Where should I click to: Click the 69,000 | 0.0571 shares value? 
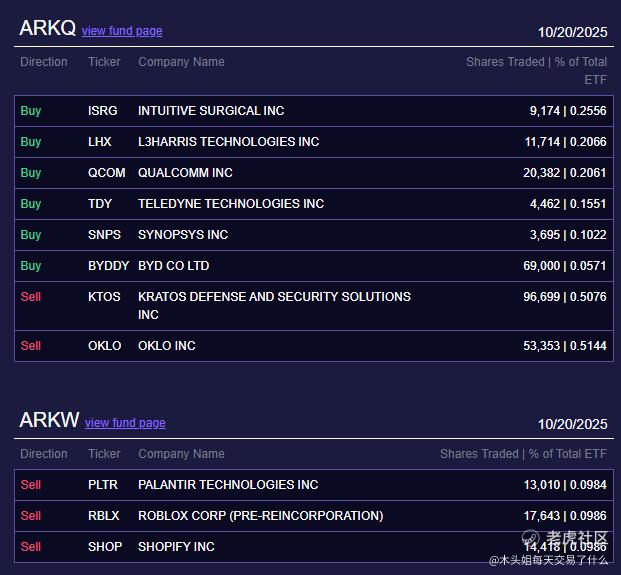pyautogui.click(x=565, y=266)
